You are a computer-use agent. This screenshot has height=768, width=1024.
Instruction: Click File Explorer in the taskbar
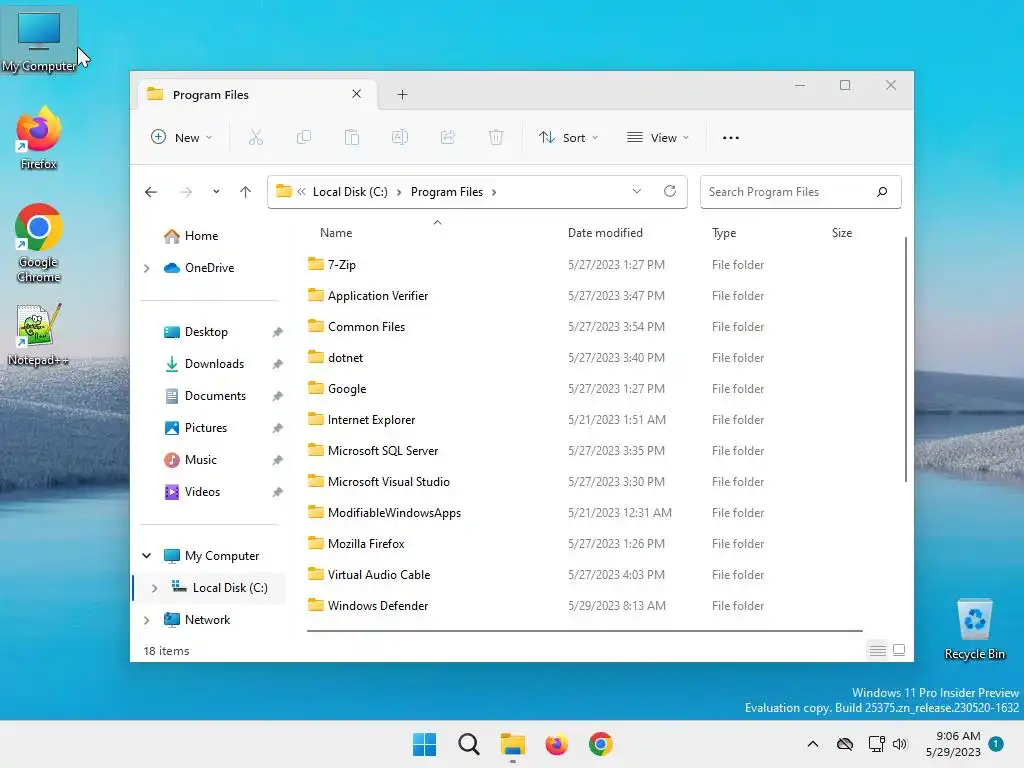[513, 744]
